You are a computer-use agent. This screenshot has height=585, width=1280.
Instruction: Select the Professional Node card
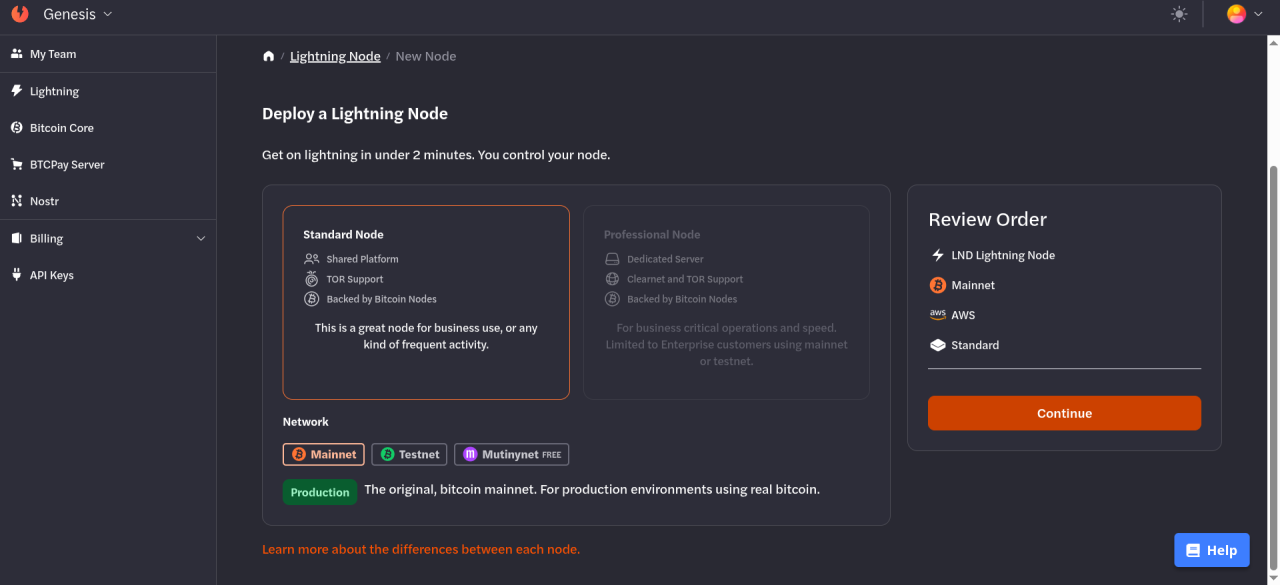tap(726, 303)
